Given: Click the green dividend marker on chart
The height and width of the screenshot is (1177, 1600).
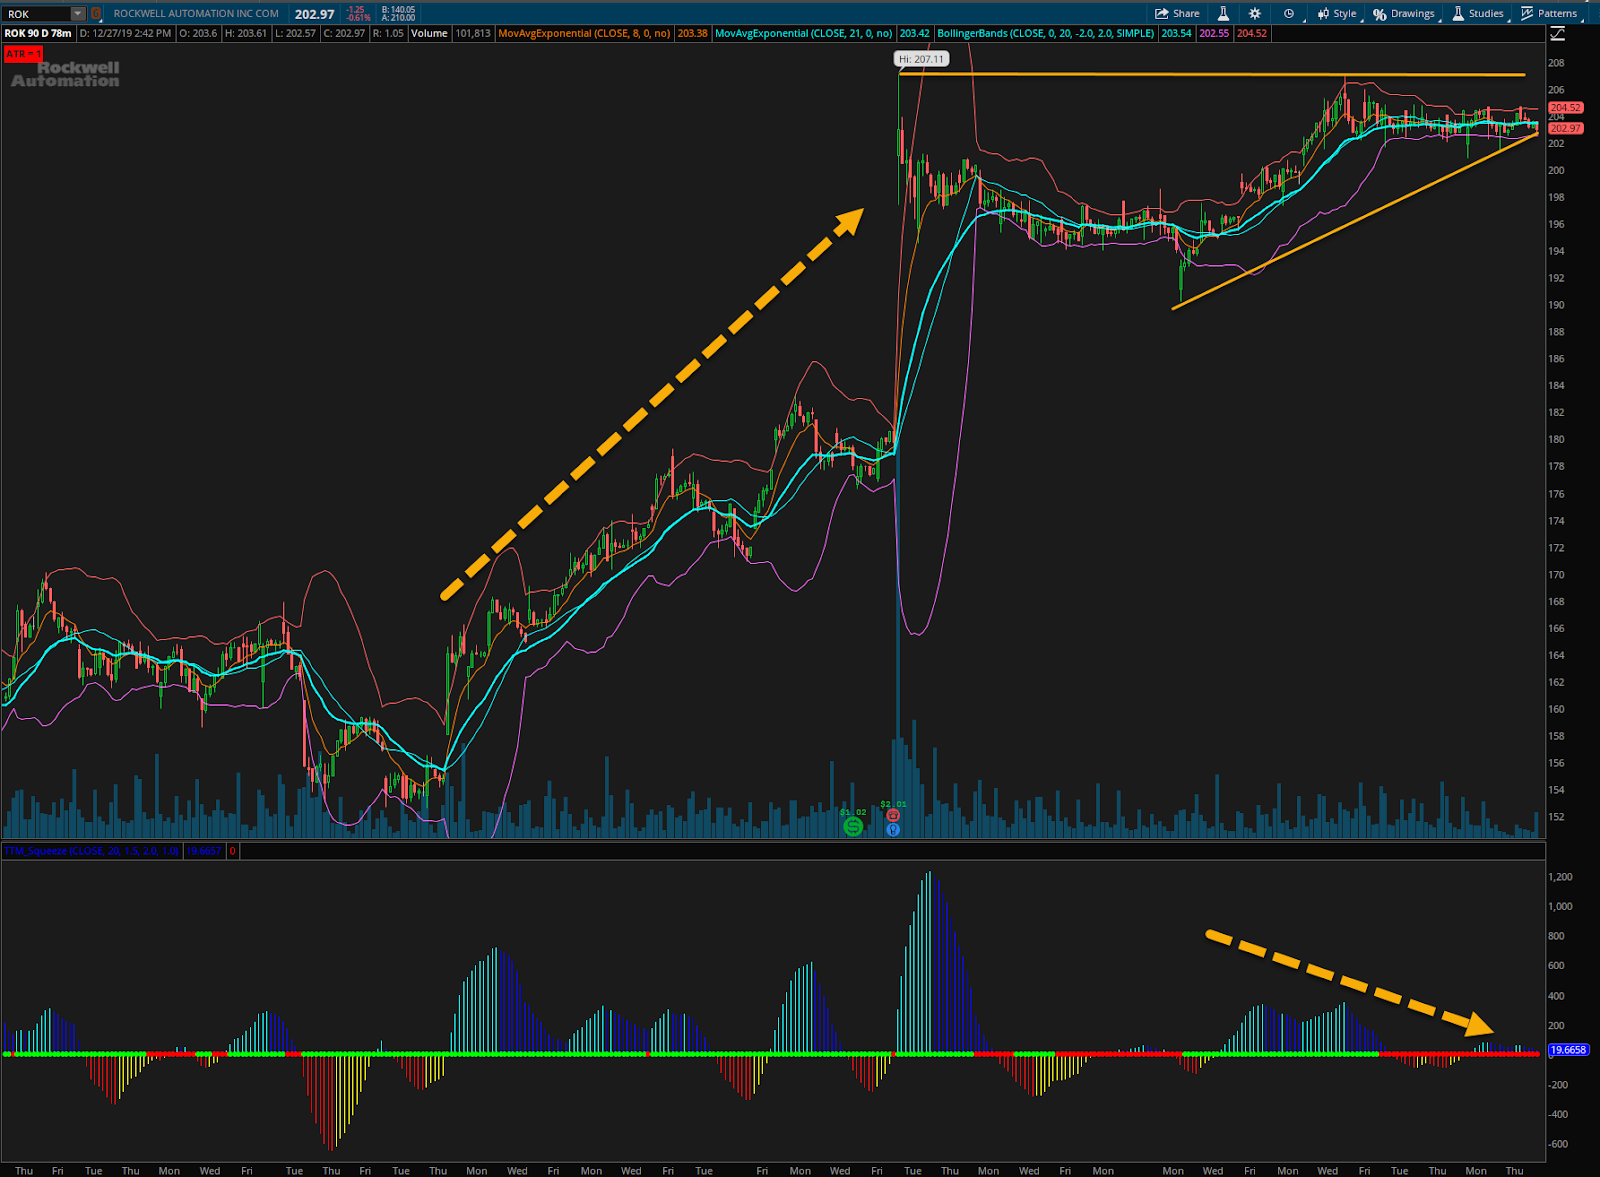Looking at the screenshot, I should pos(853,826).
